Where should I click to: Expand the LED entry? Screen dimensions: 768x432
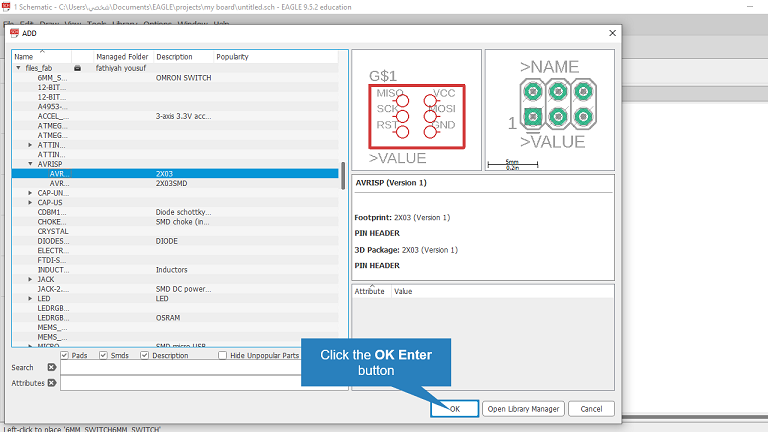[x=30, y=298]
